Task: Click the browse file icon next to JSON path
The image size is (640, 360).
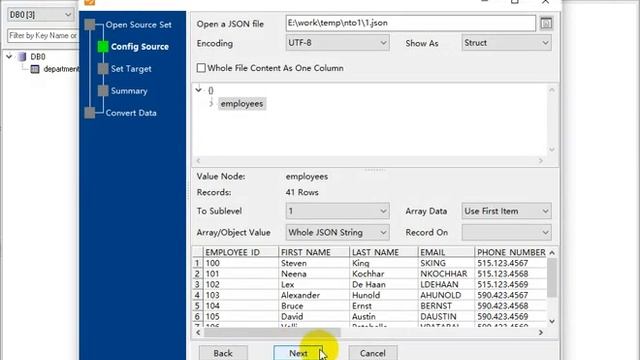Action: 546,23
